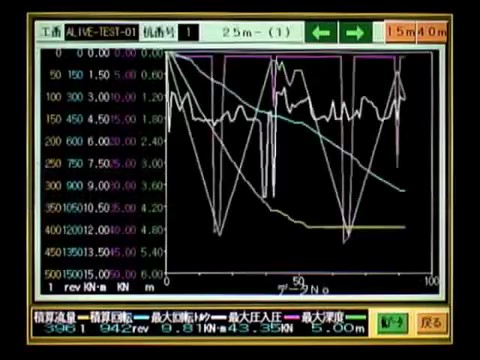Image resolution: width=480 pixels, height=360 pixels.
Task: Tap the 工番 label
Action: (51, 32)
